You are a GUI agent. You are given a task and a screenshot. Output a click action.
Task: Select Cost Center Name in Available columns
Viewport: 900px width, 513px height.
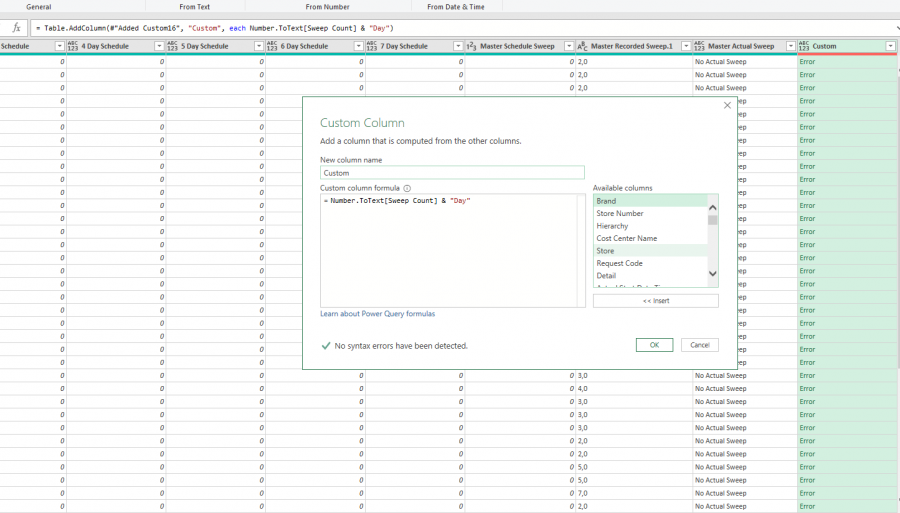pos(650,238)
